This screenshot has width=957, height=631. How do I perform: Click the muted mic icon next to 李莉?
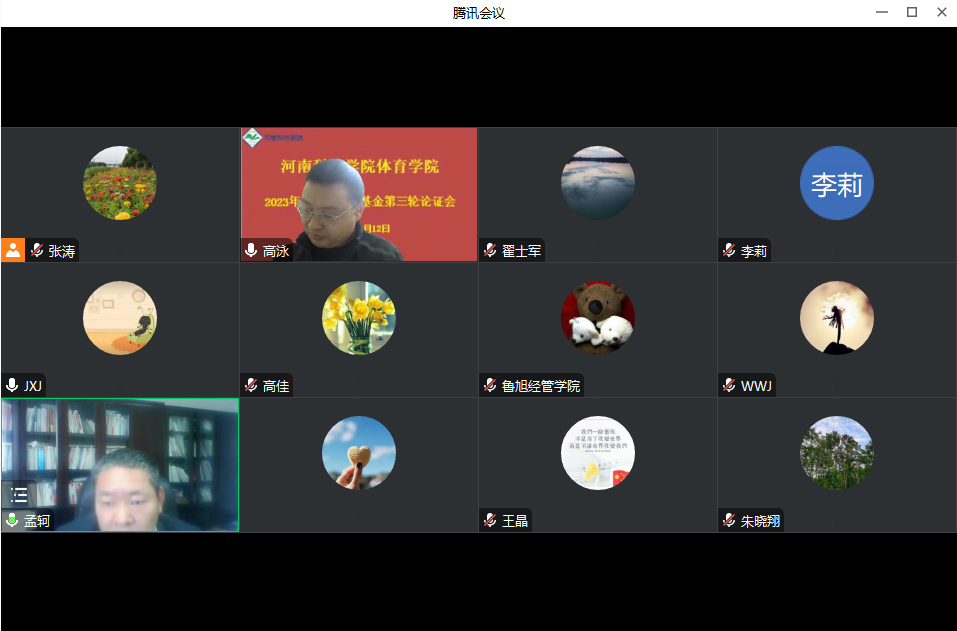tap(729, 251)
